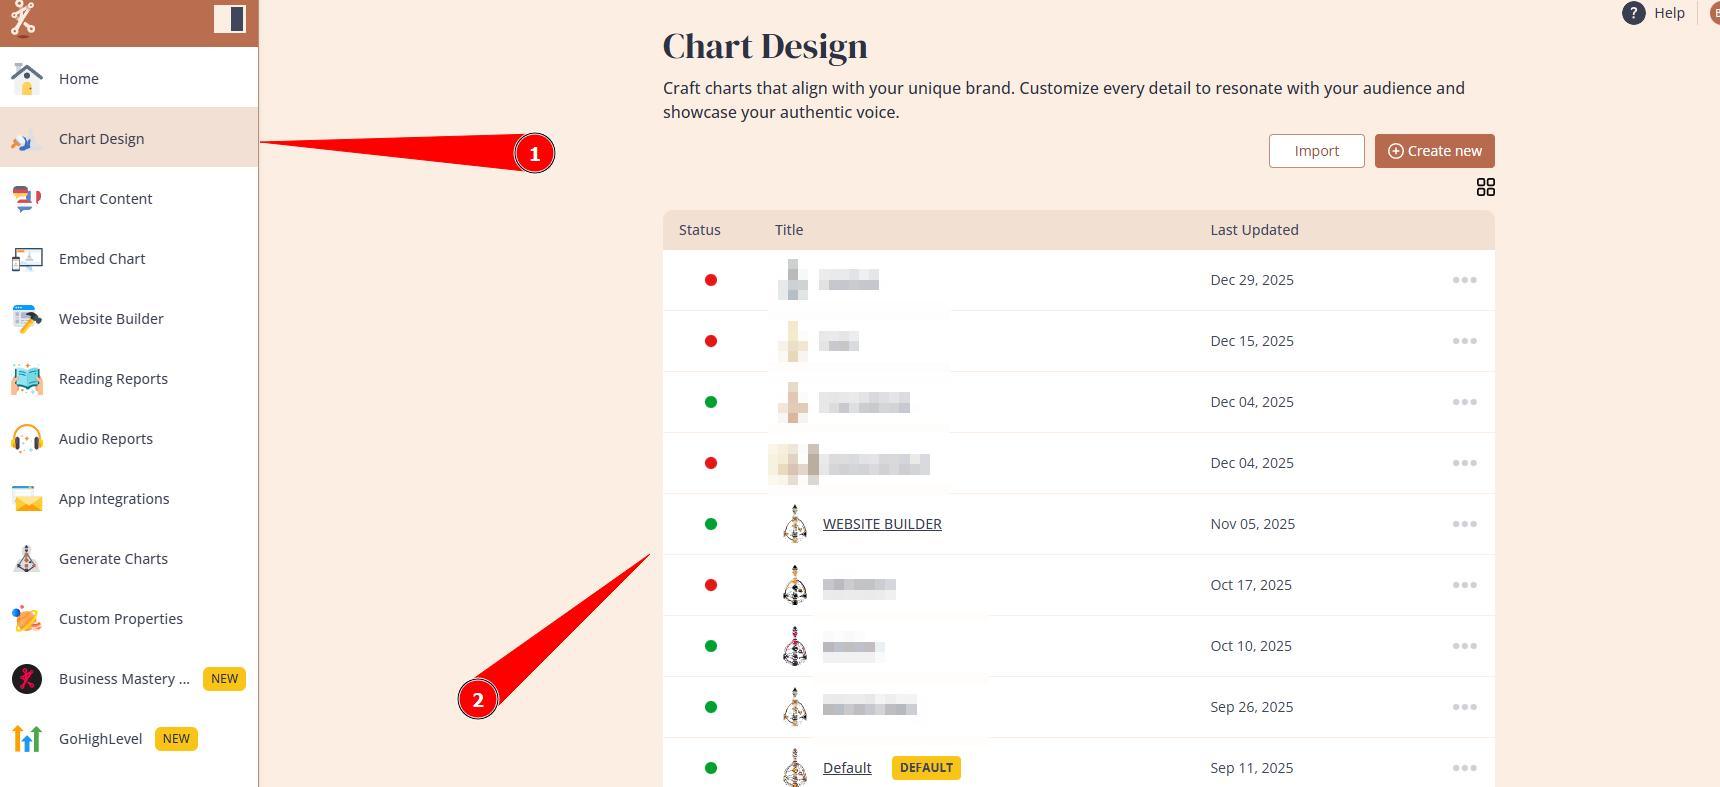The width and height of the screenshot is (1720, 787).
Task: Click the Embed Chart sidebar icon
Action: click(27, 259)
